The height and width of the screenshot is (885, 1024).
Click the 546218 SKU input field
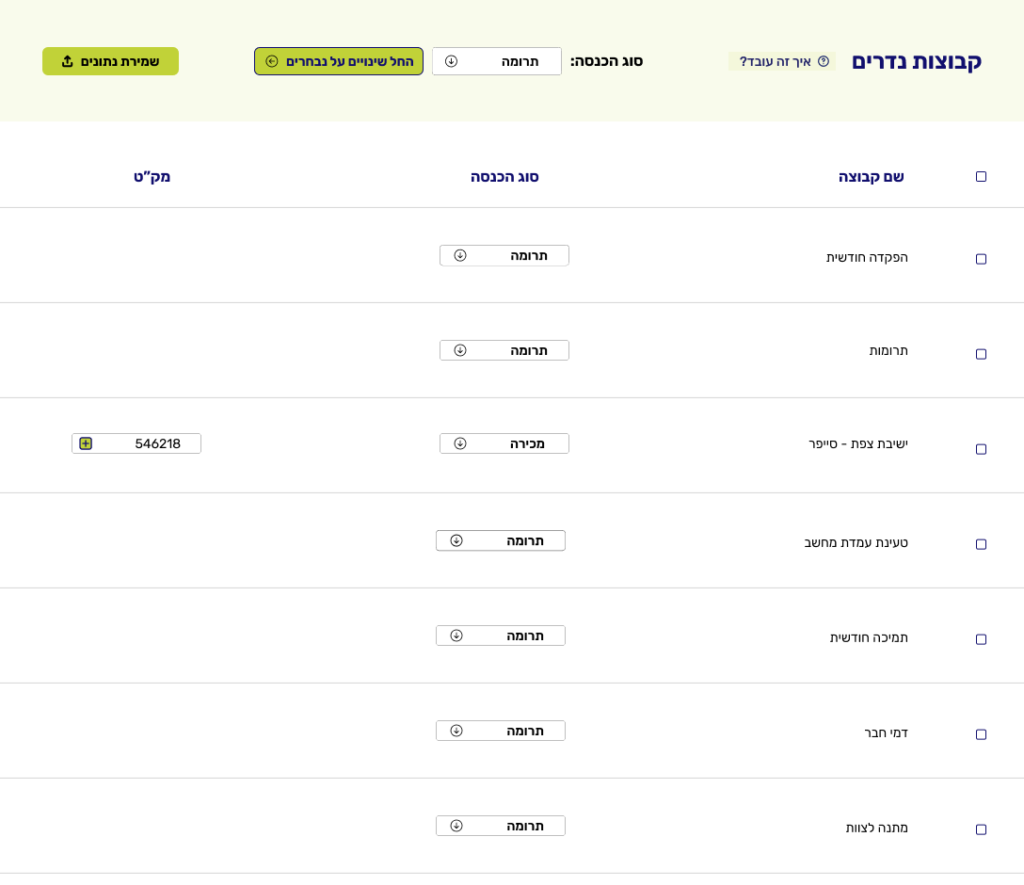coord(150,443)
